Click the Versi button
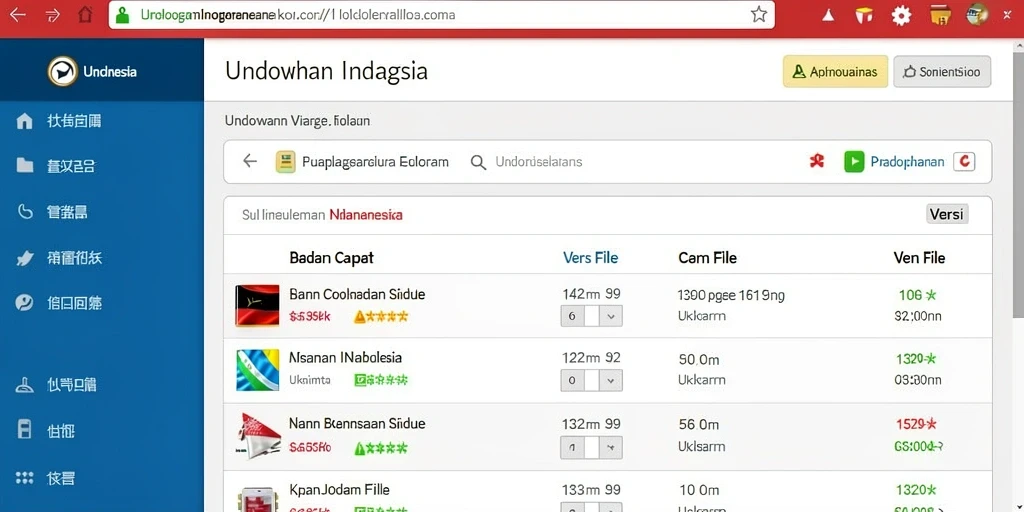Screen dimensions: 1024x512 pos(947,214)
